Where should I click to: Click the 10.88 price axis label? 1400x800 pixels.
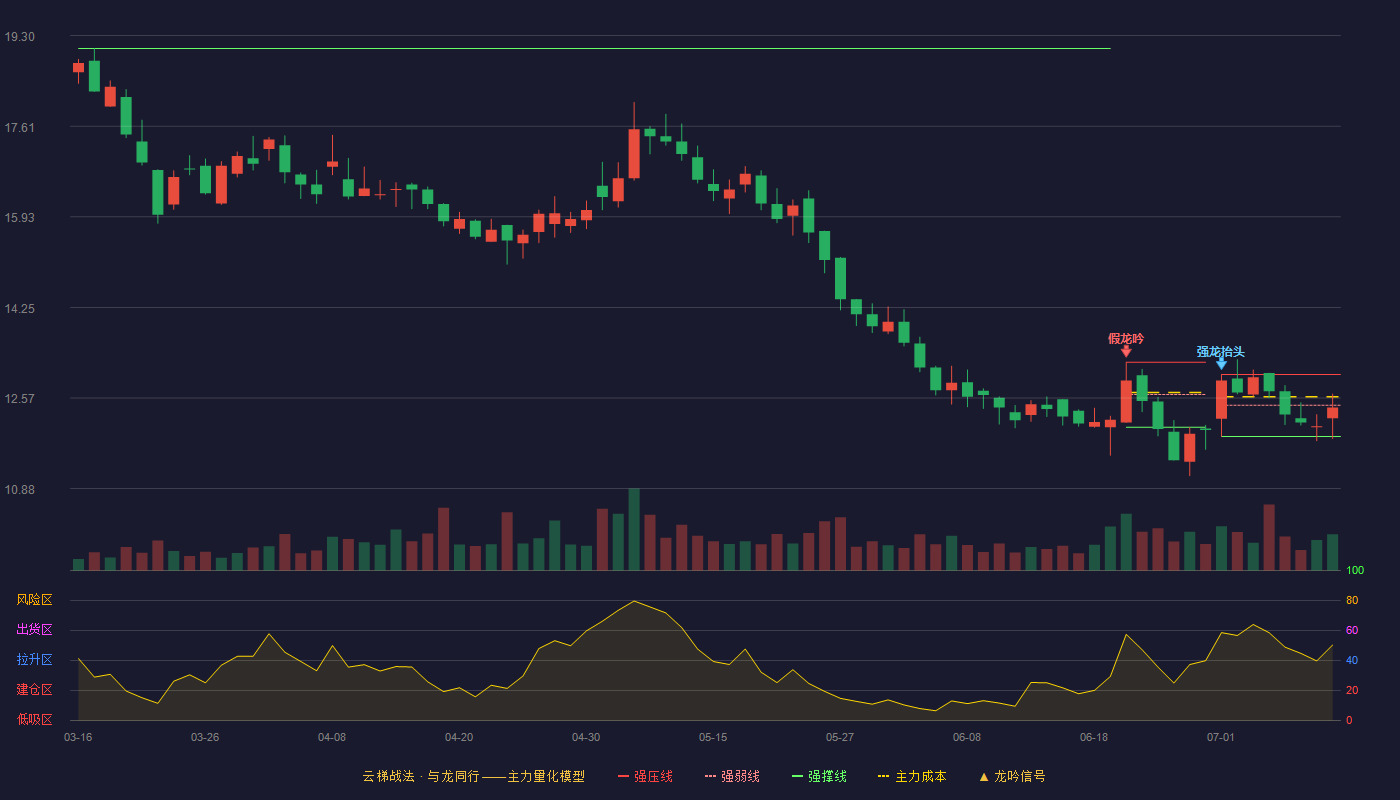[x=19, y=489]
